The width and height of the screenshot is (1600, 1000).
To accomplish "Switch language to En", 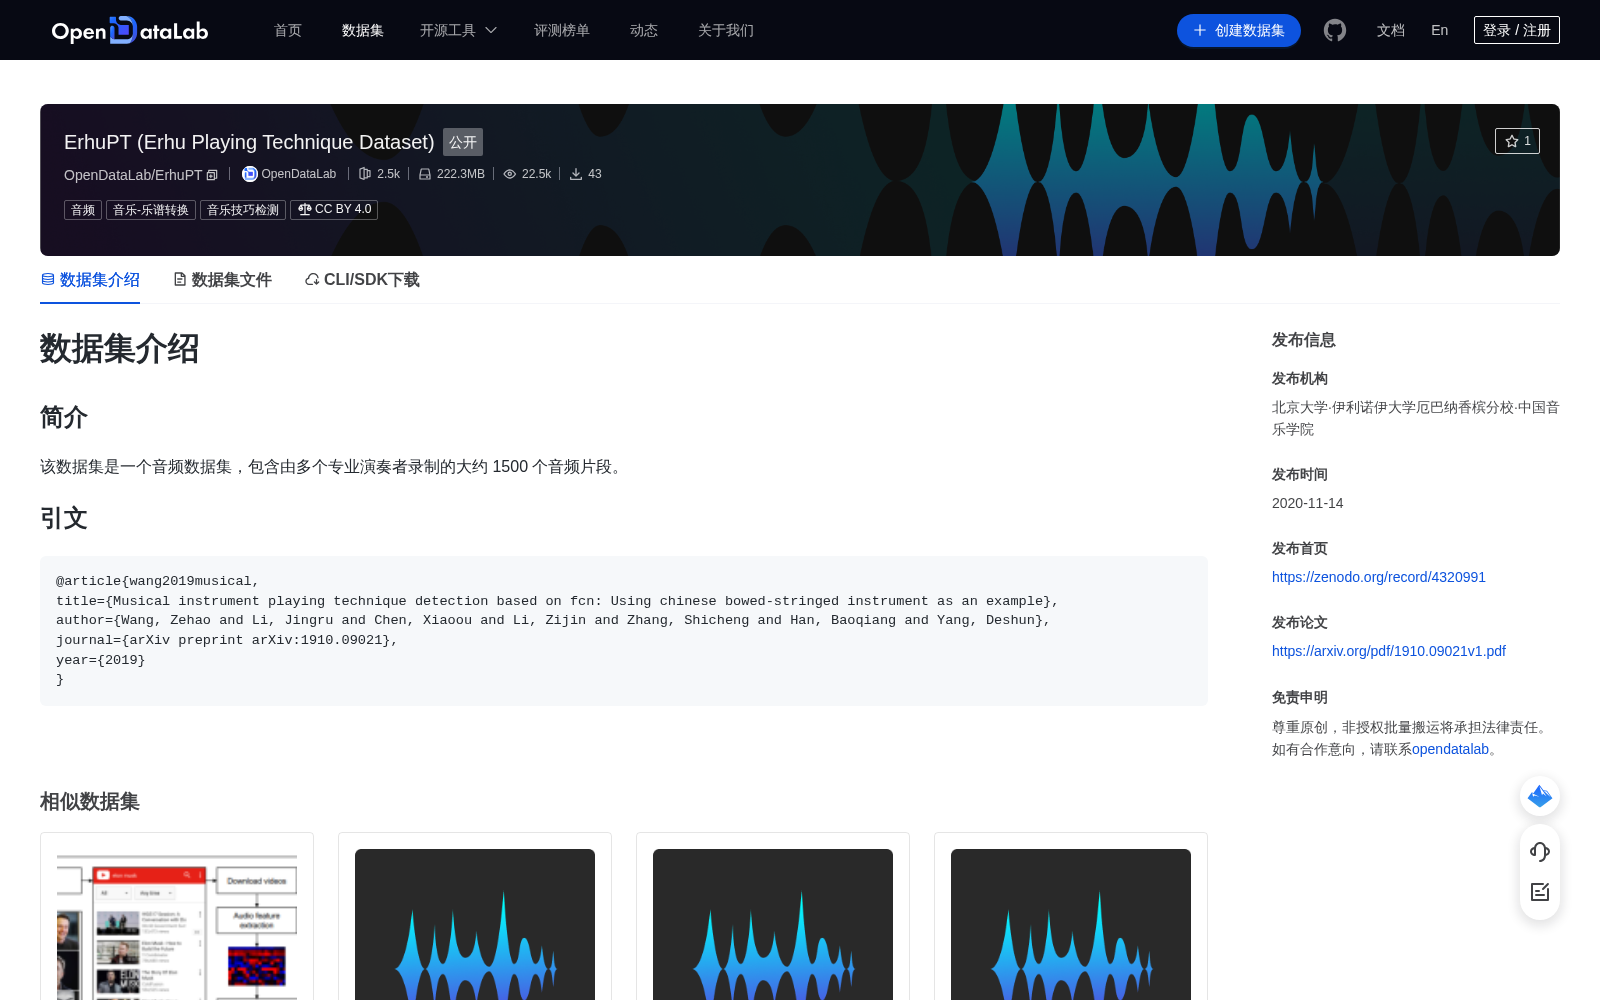I will click(x=1440, y=30).
